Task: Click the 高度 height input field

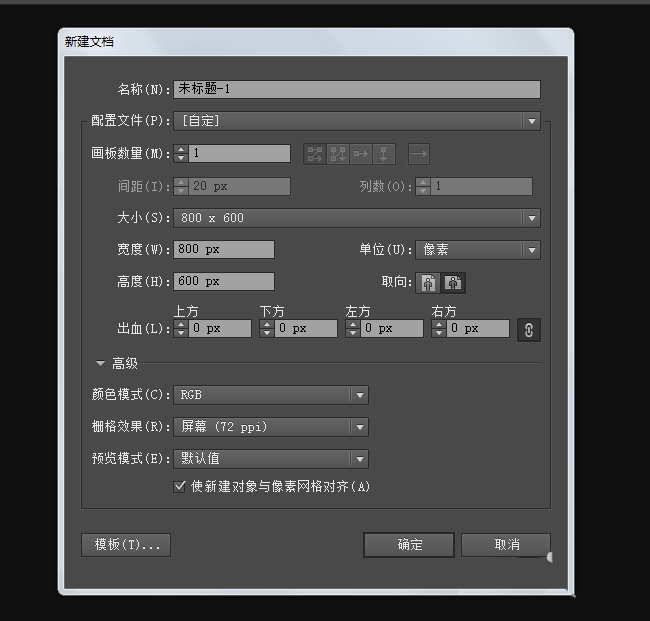Action: (x=224, y=281)
